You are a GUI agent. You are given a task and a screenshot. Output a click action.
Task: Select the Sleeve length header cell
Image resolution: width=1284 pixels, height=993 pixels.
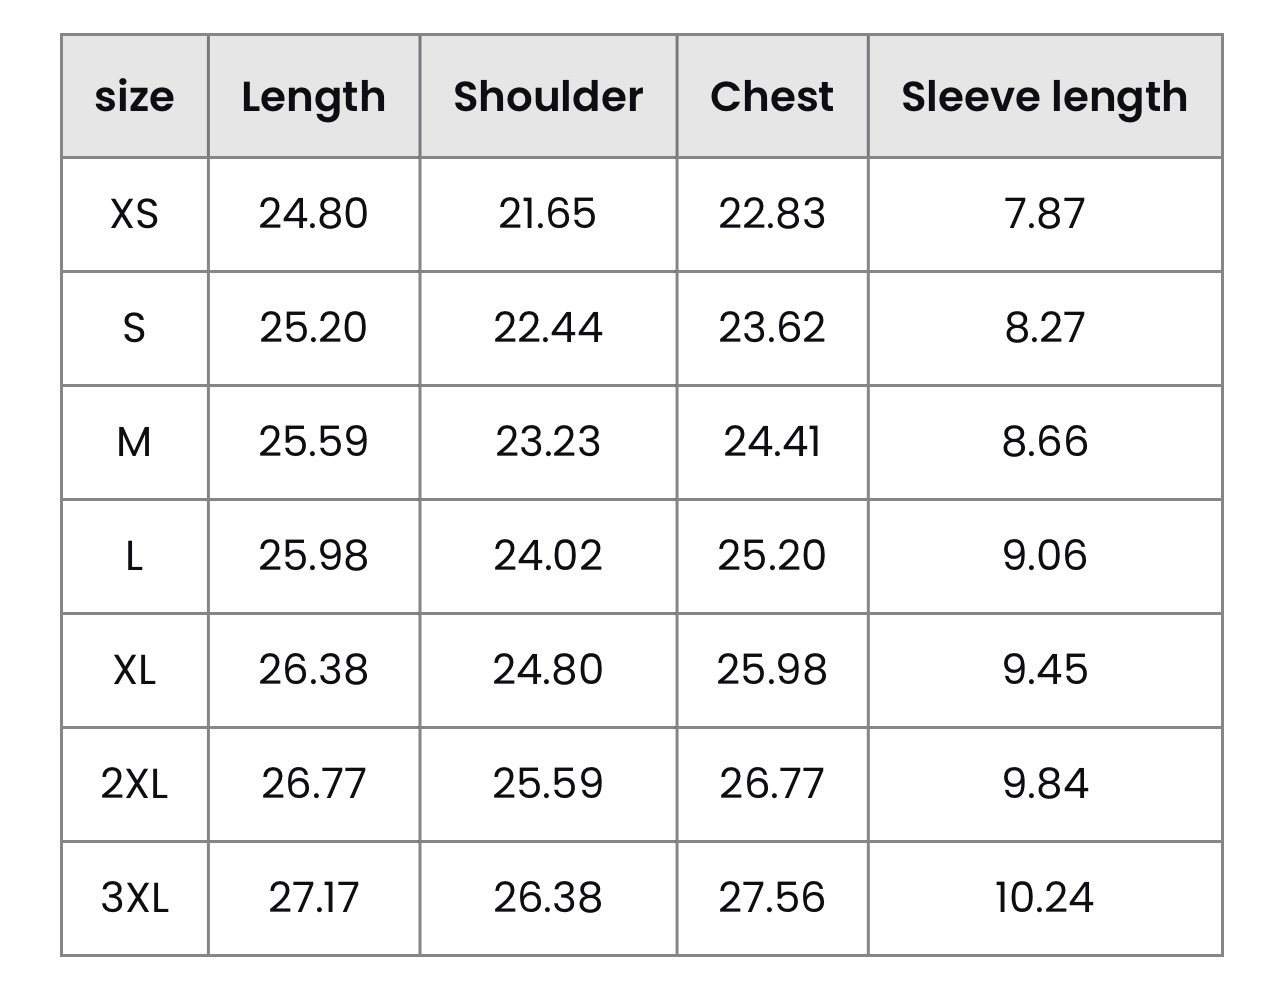coord(1045,97)
